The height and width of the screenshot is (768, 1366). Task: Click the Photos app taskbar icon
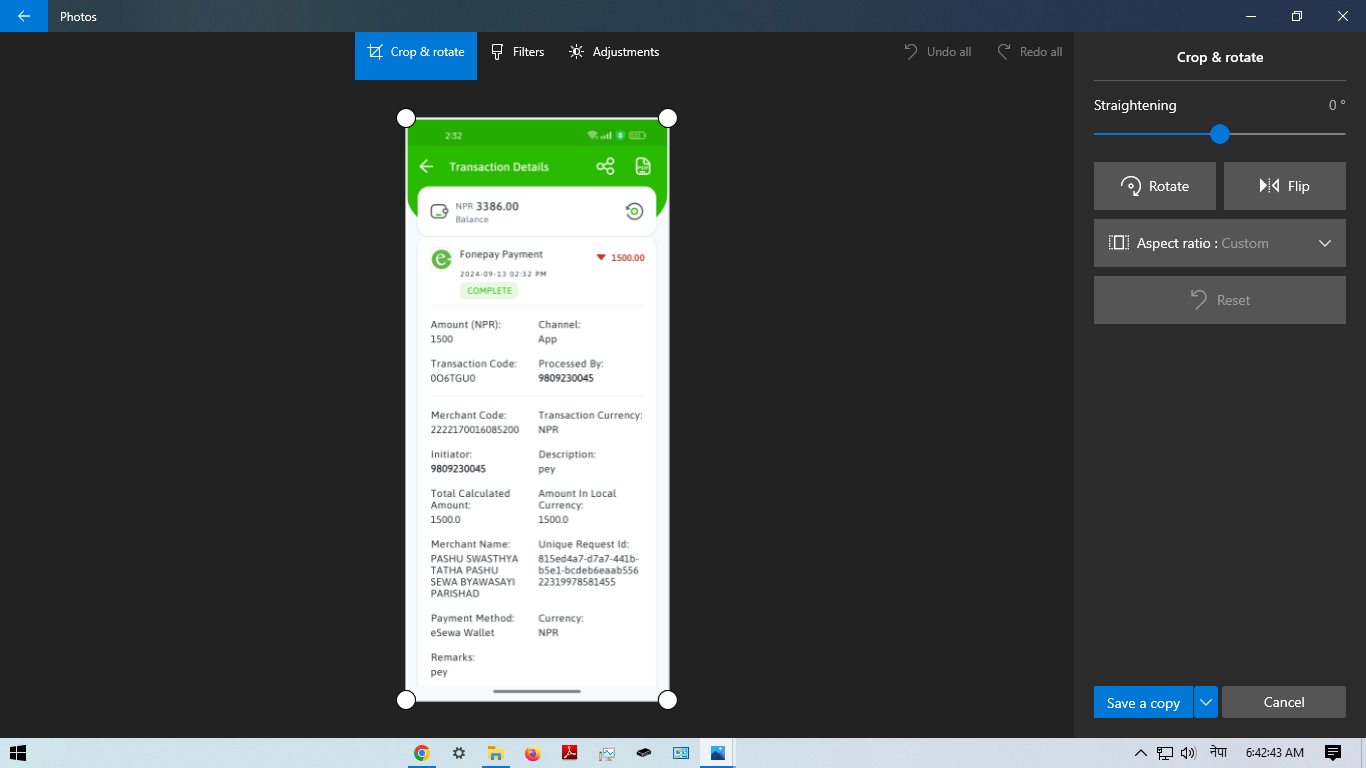pyautogui.click(x=717, y=753)
